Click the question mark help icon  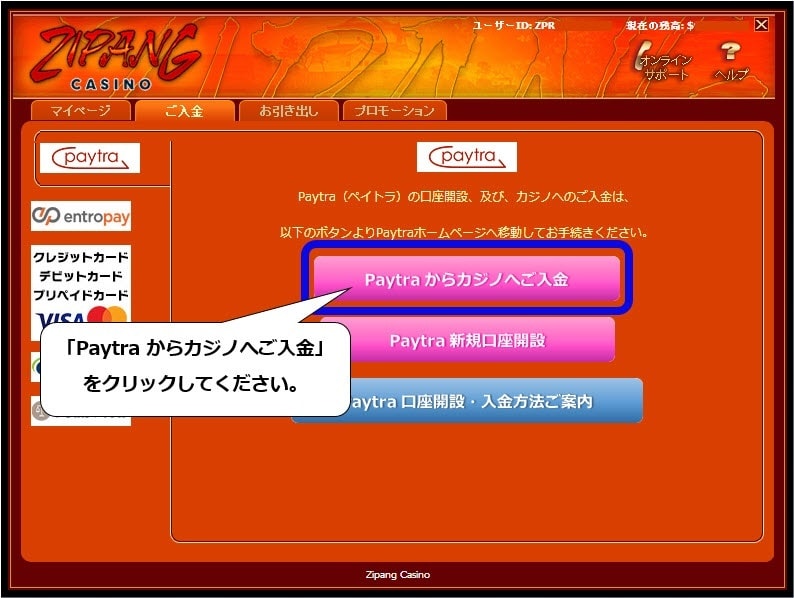[x=730, y=61]
